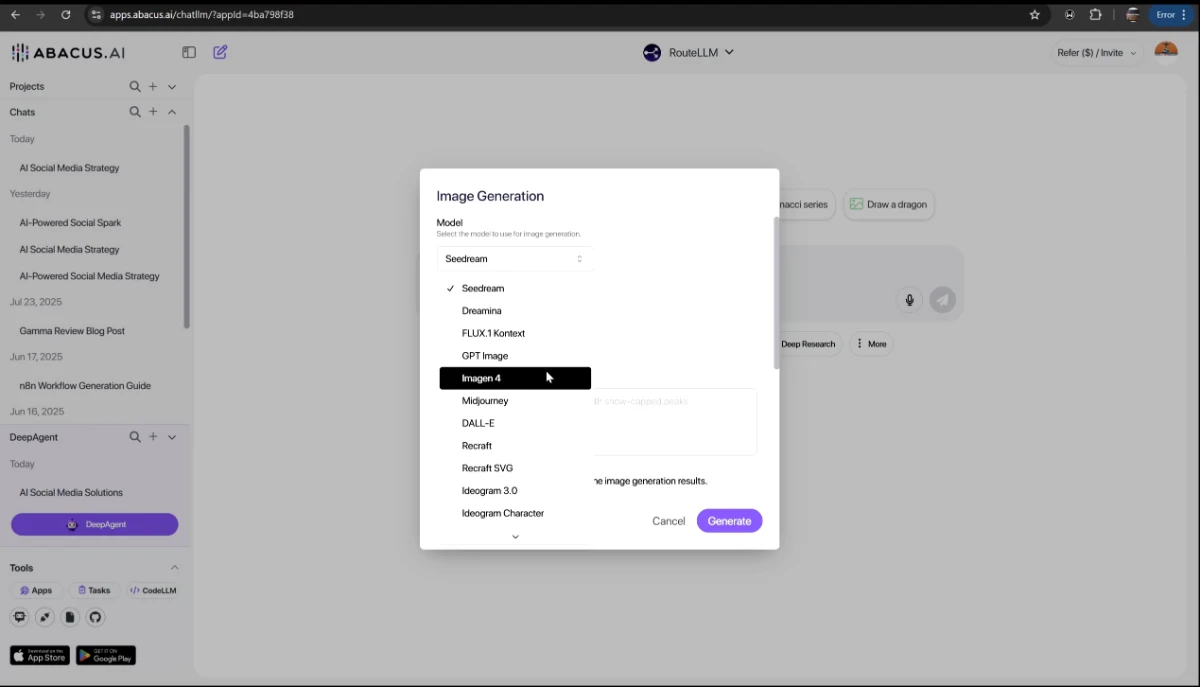Pick Recraft SVG from the list
This screenshot has height=687, width=1200.
click(515, 468)
